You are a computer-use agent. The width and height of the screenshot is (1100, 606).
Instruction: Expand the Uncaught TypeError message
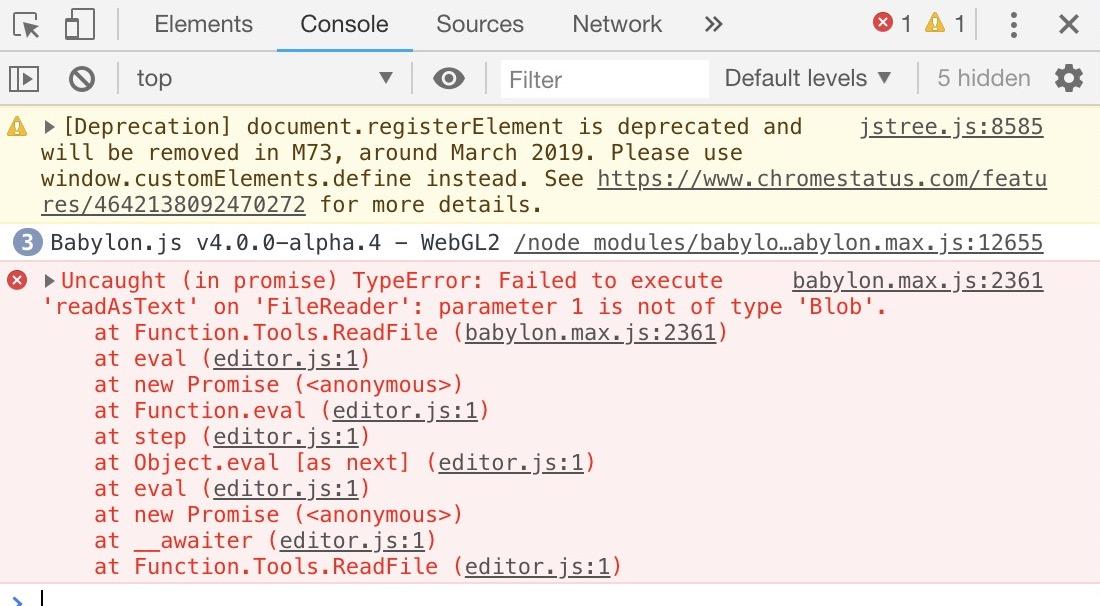pyautogui.click(x=49, y=281)
